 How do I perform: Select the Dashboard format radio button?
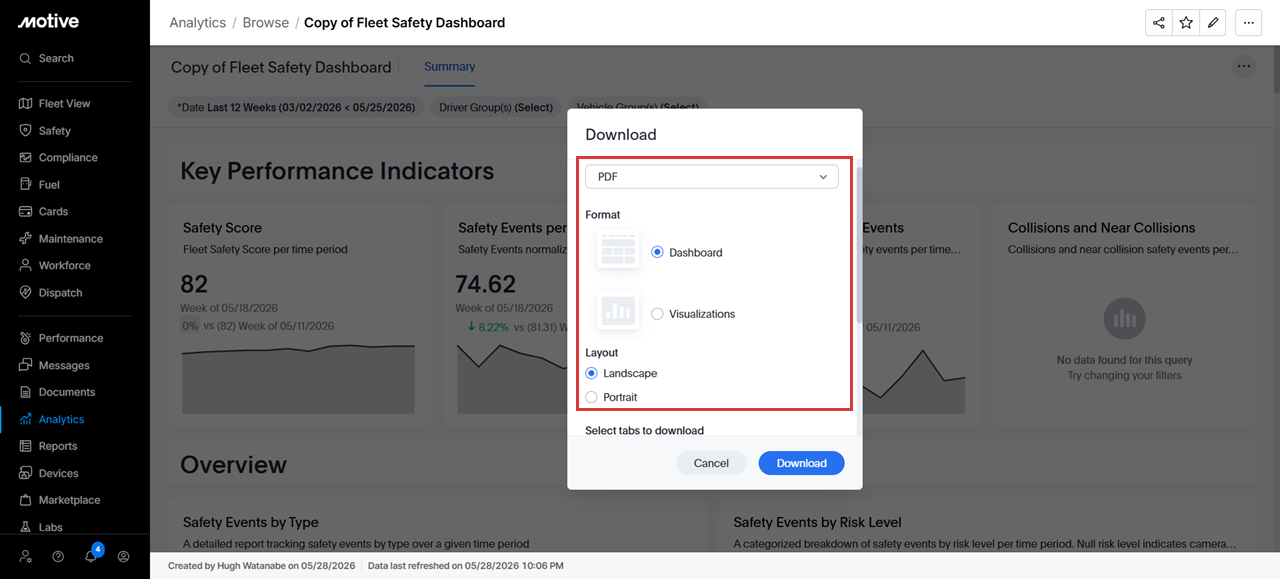coord(657,253)
